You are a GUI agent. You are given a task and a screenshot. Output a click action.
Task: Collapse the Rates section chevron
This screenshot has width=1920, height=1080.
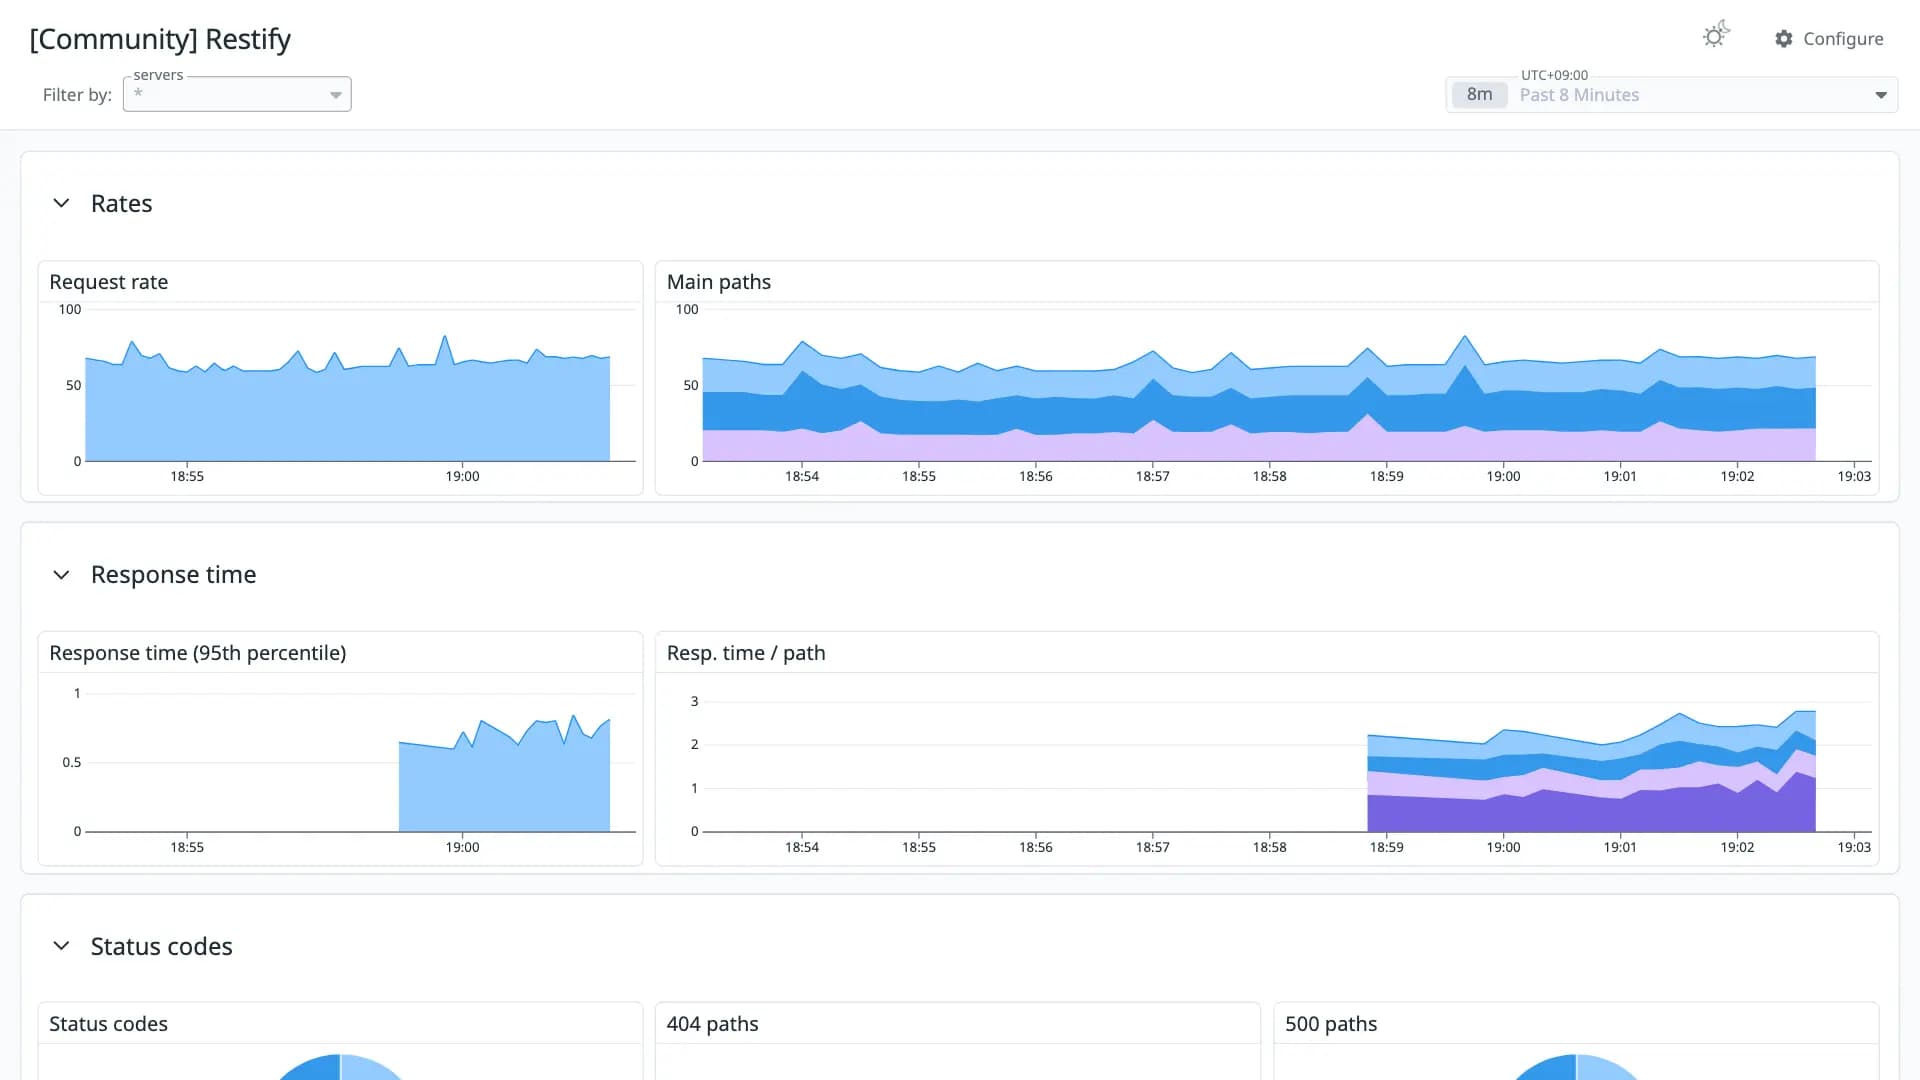tap(61, 203)
